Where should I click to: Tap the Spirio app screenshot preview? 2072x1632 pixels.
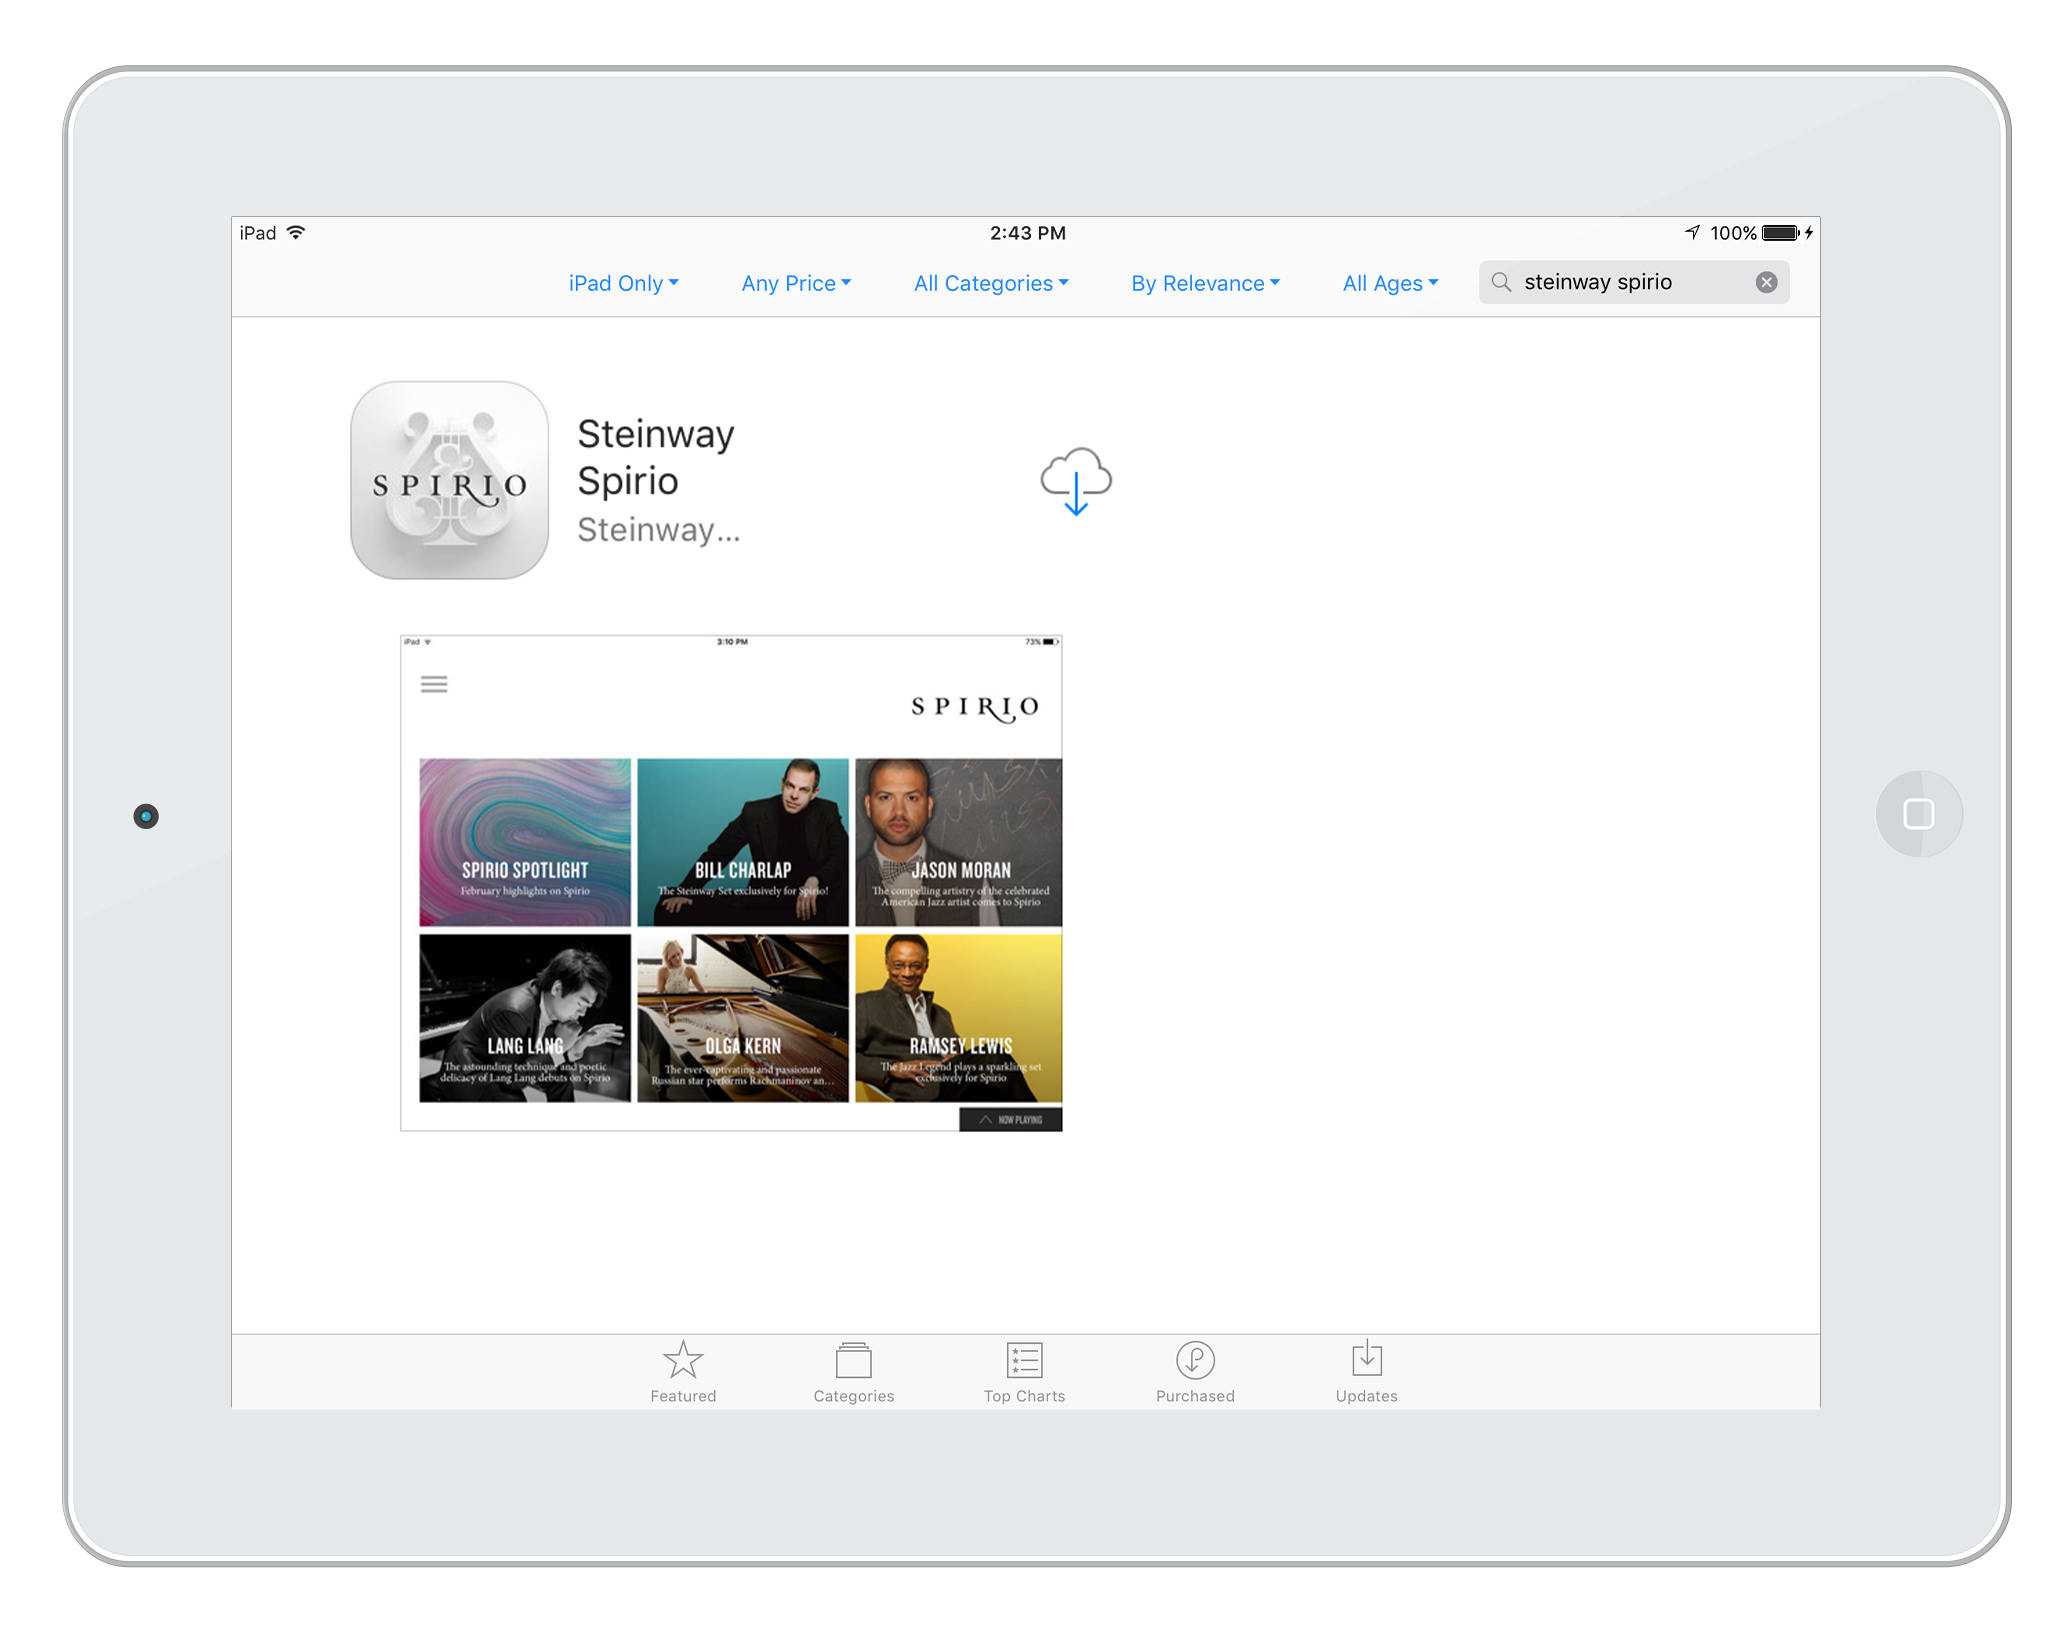tap(731, 883)
